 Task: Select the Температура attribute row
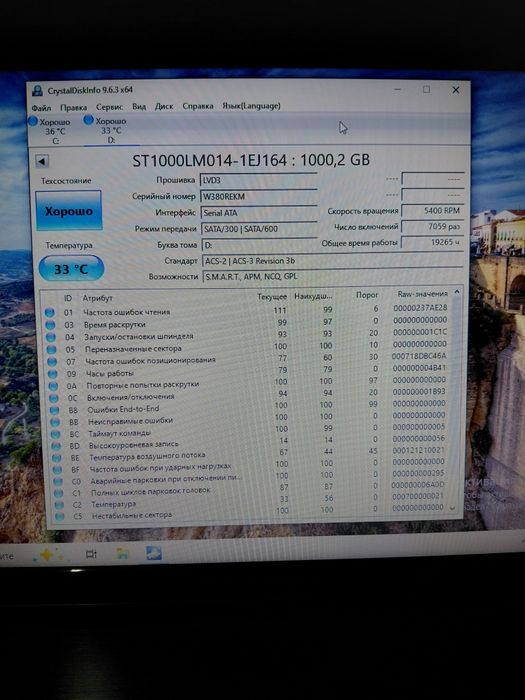pyautogui.click(x=252, y=502)
